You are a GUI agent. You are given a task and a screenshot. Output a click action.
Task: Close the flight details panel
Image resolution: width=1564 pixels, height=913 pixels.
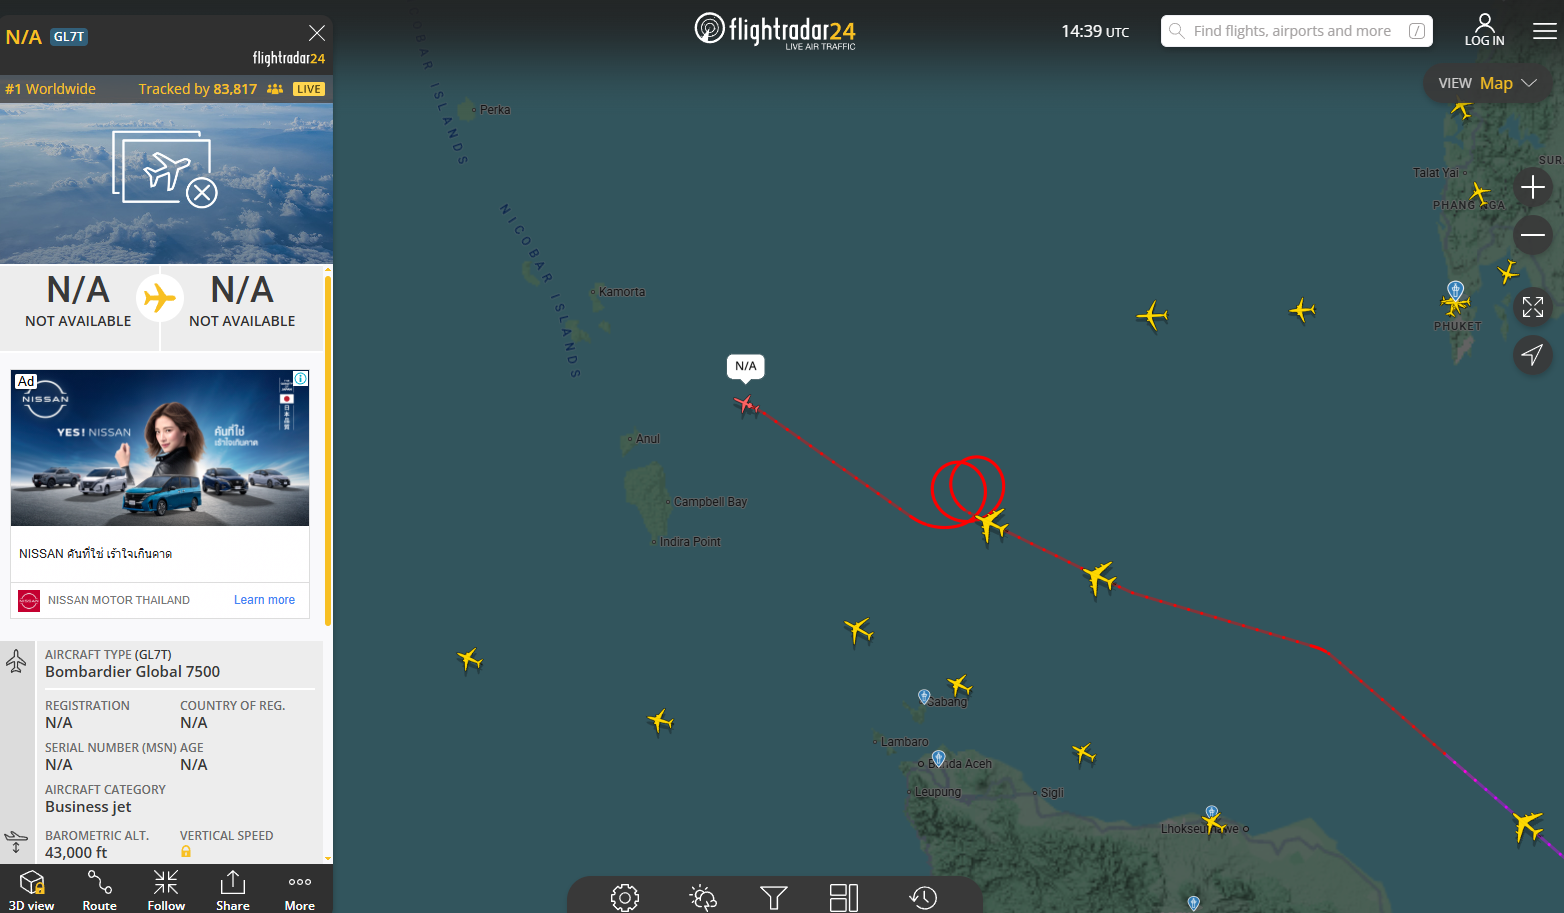[317, 33]
